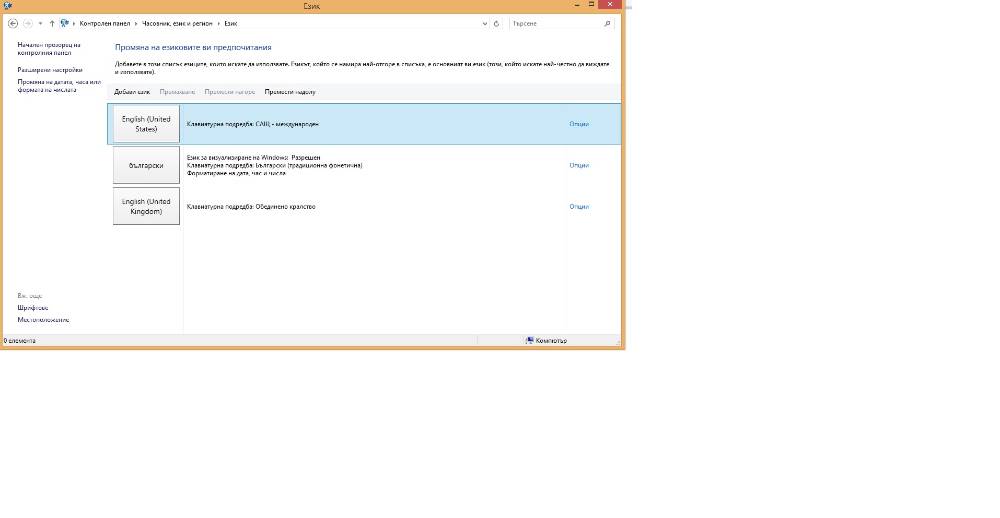Select the English (United Kingdom) tile
The height and width of the screenshot is (518, 1000).
[x=146, y=206]
